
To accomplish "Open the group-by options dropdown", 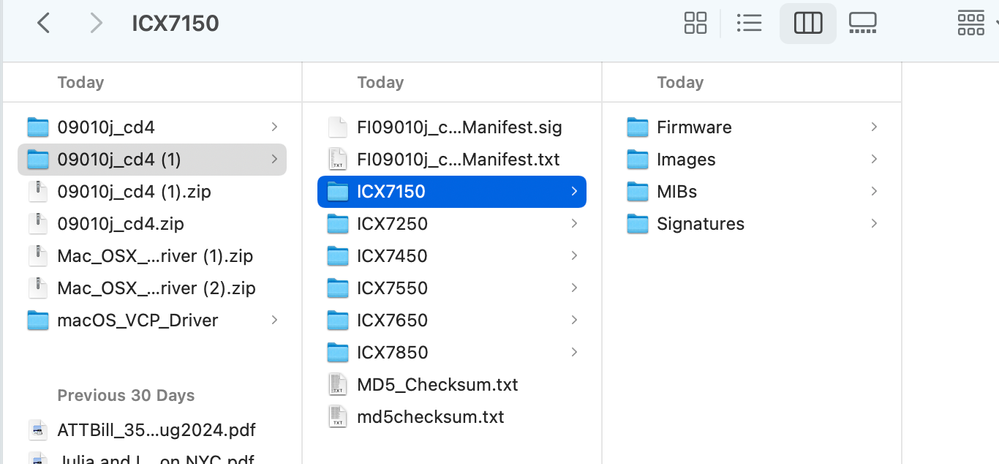I will click(x=975, y=23).
